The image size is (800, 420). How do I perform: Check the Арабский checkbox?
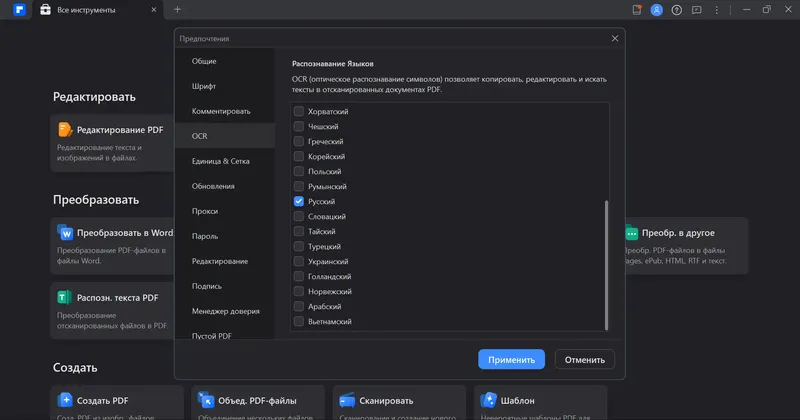pyautogui.click(x=298, y=306)
